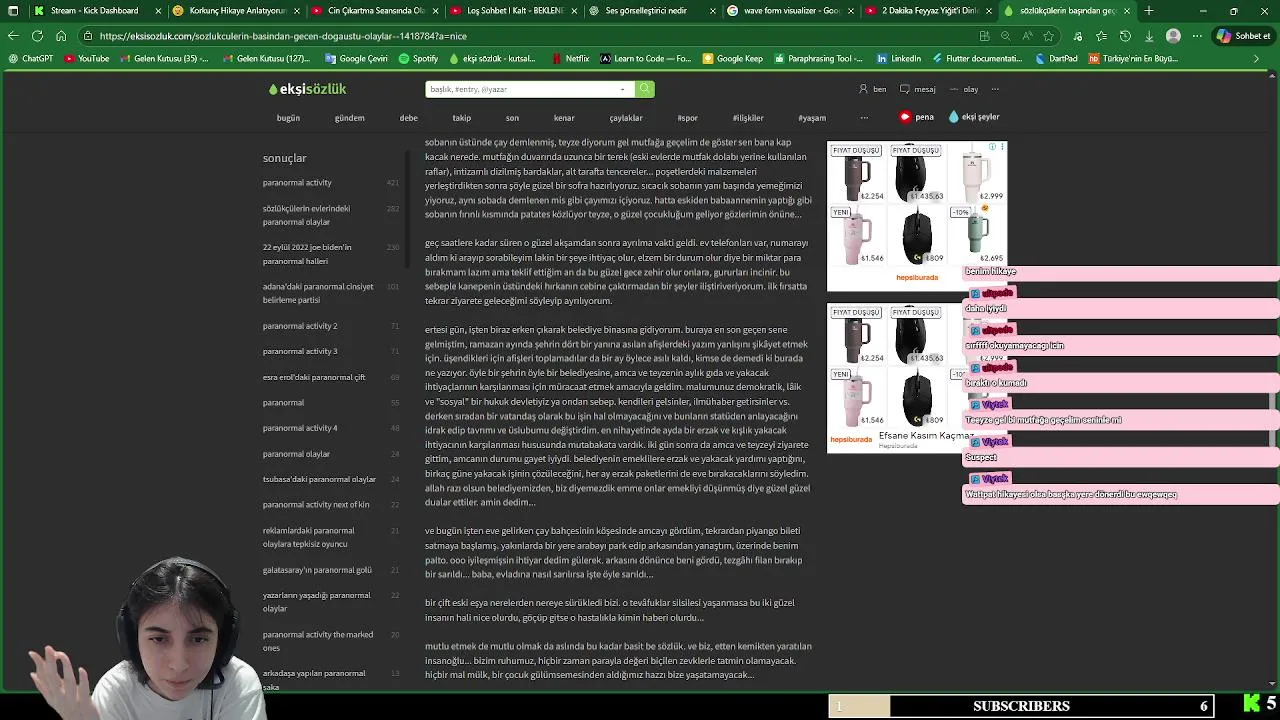The height and width of the screenshot is (720, 1280).
Task: Click the ekşi şeyler droplet icon
Action: [x=953, y=117]
